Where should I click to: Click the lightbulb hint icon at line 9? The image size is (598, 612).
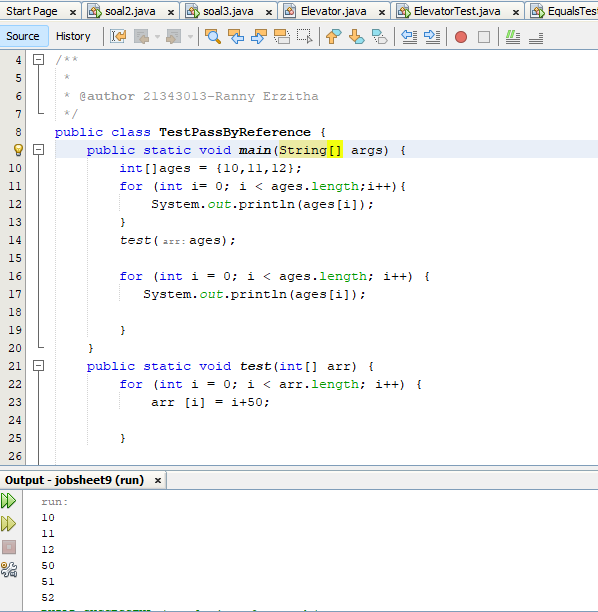click(18, 150)
